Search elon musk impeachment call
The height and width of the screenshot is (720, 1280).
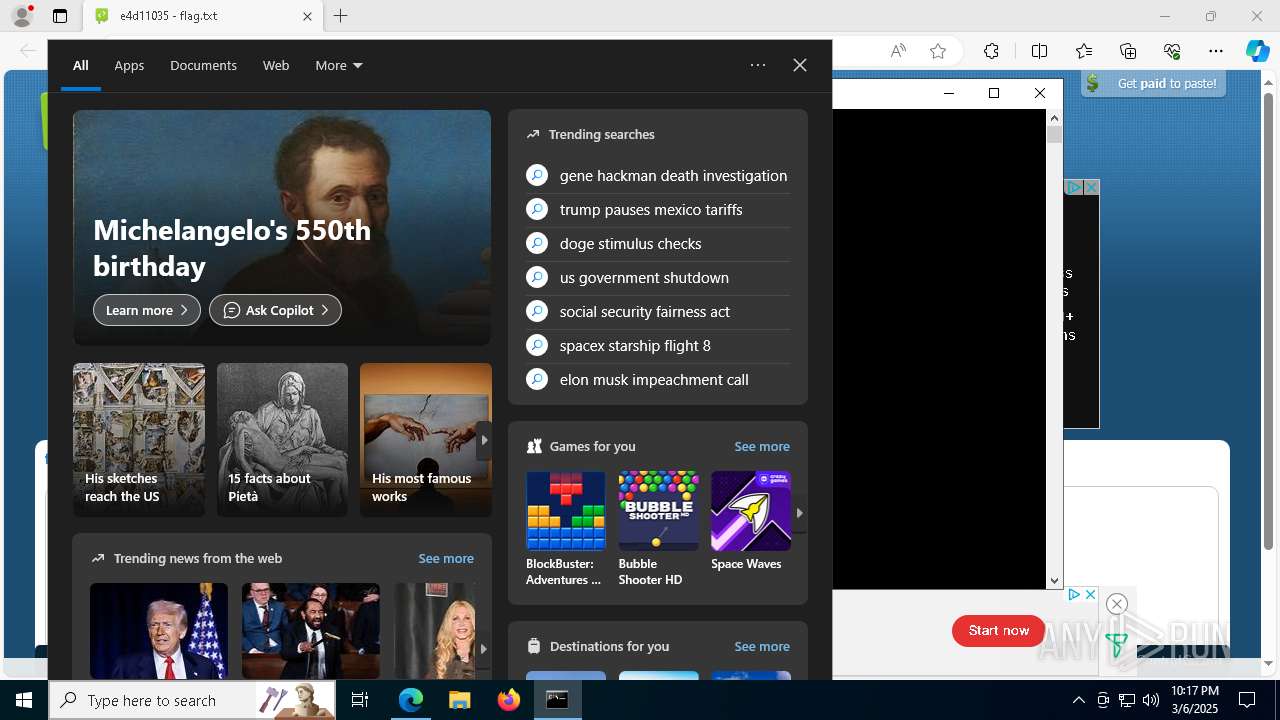click(x=658, y=379)
